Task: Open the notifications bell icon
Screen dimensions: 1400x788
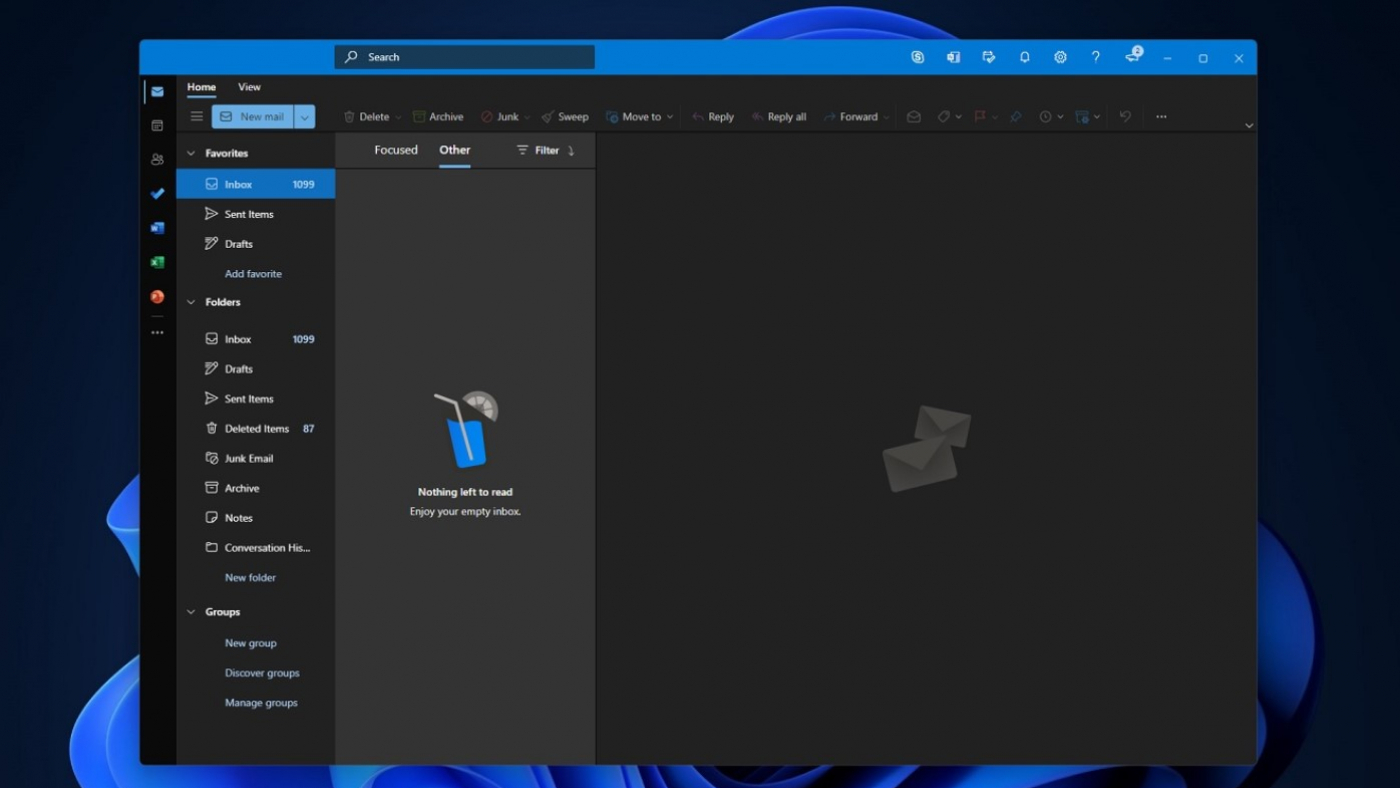Action: click(x=1024, y=58)
